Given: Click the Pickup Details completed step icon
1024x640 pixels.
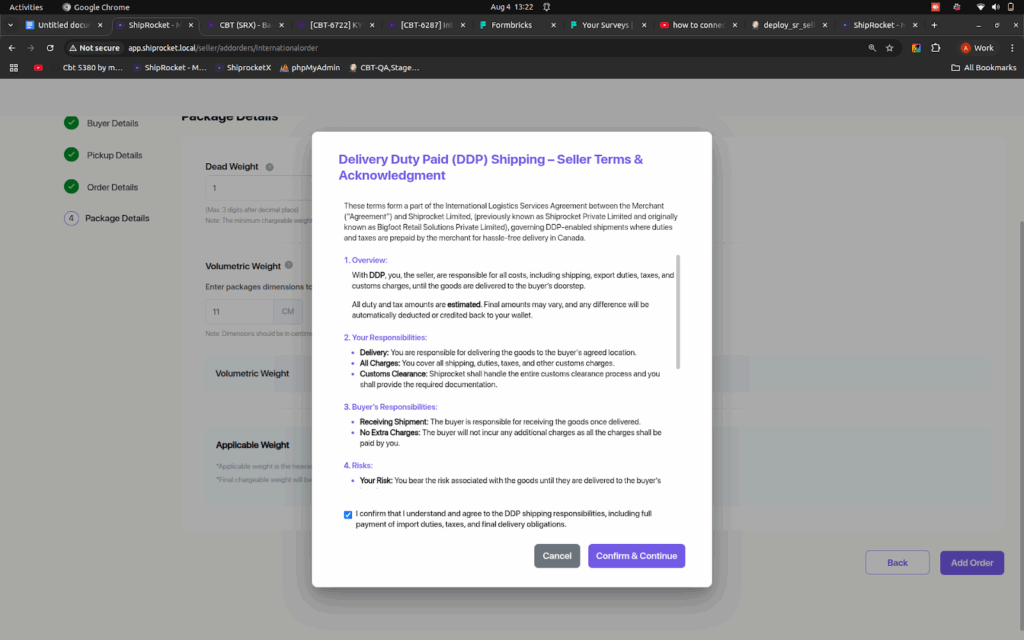Looking at the screenshot, I should pos(71,155).
